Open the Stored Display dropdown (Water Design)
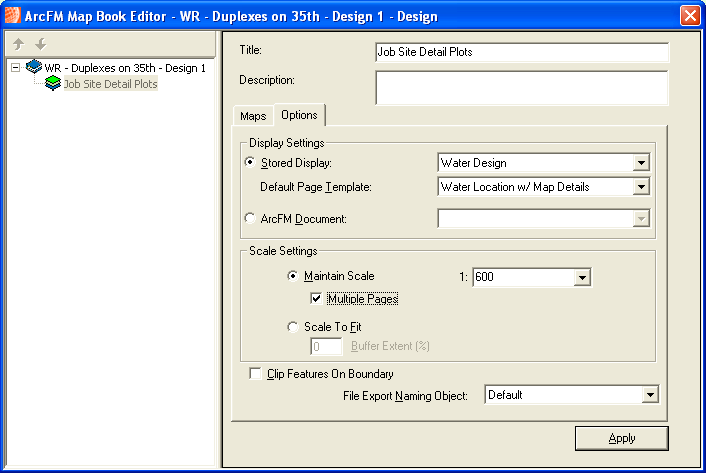 click(641, 162)
